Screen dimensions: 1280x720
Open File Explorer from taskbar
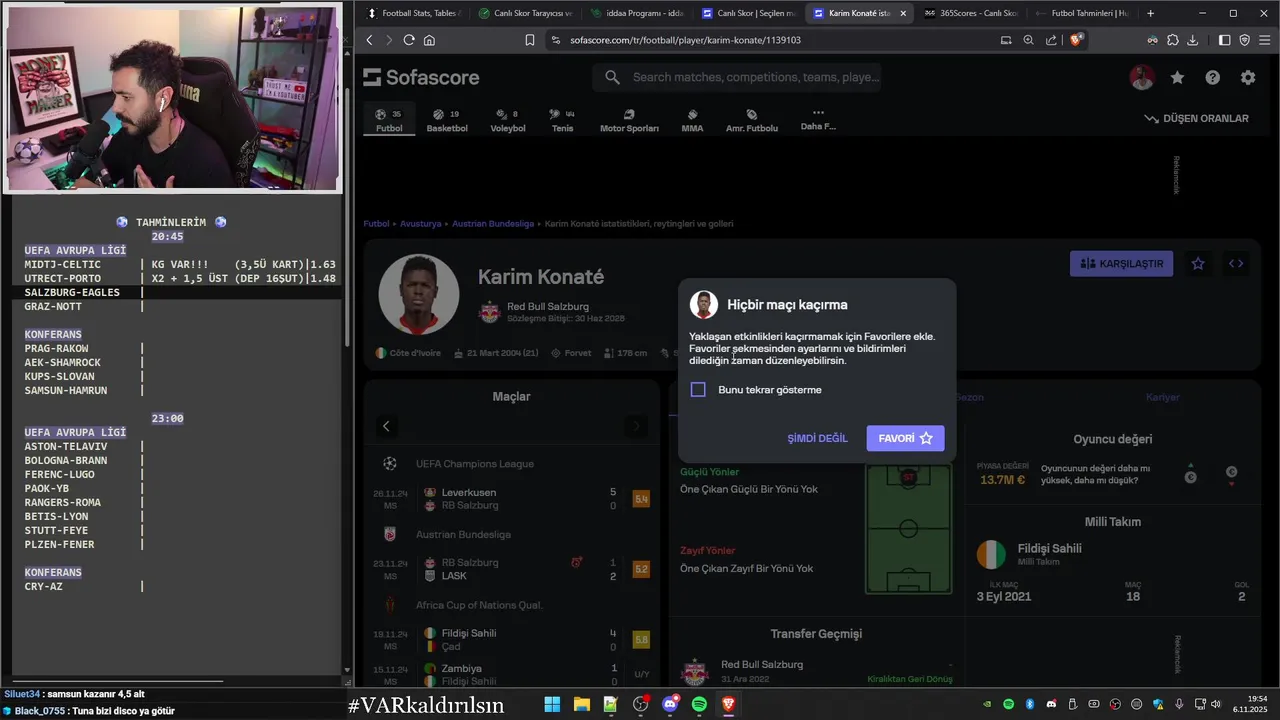pyautogui.click(x=581, y=705)
